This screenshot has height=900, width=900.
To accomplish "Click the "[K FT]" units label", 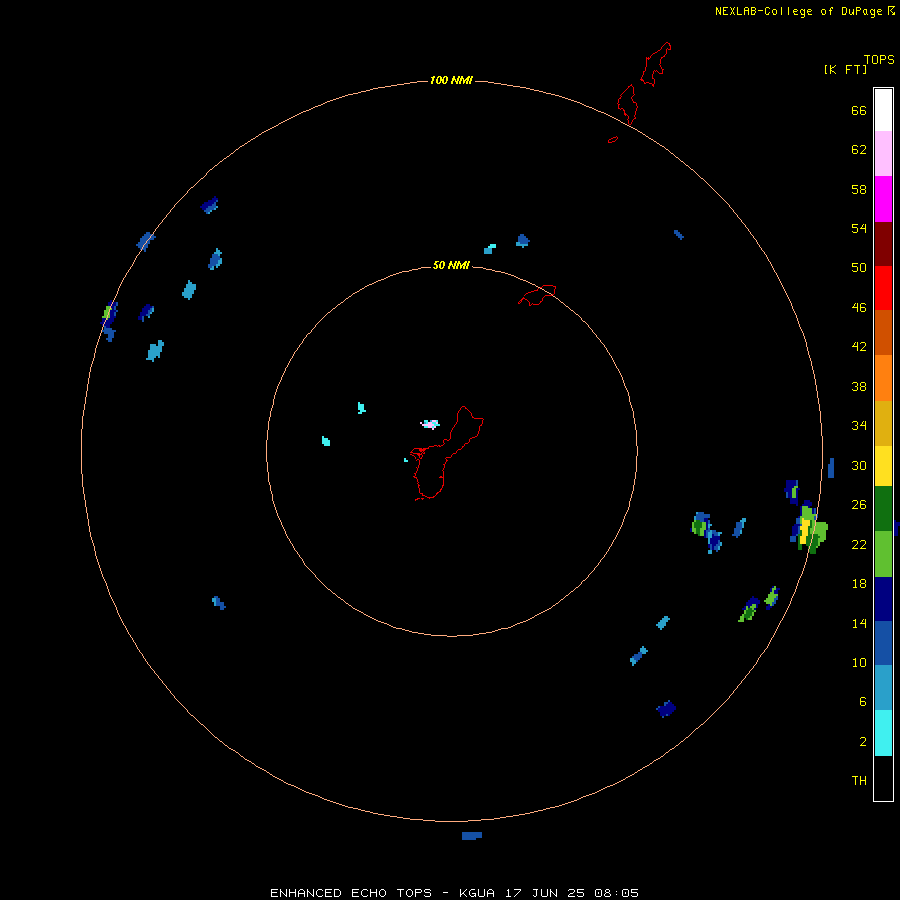I will coord(845,69).
